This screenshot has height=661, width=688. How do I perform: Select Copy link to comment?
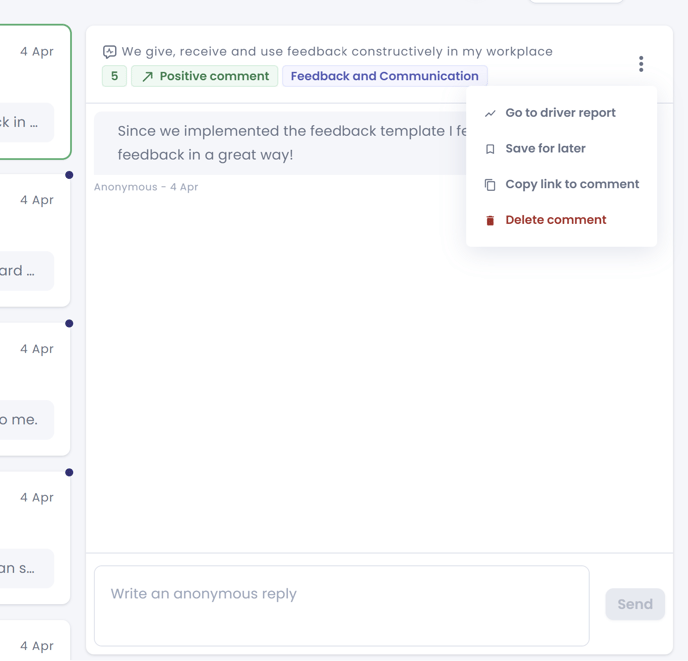click(x=561, y=184)
